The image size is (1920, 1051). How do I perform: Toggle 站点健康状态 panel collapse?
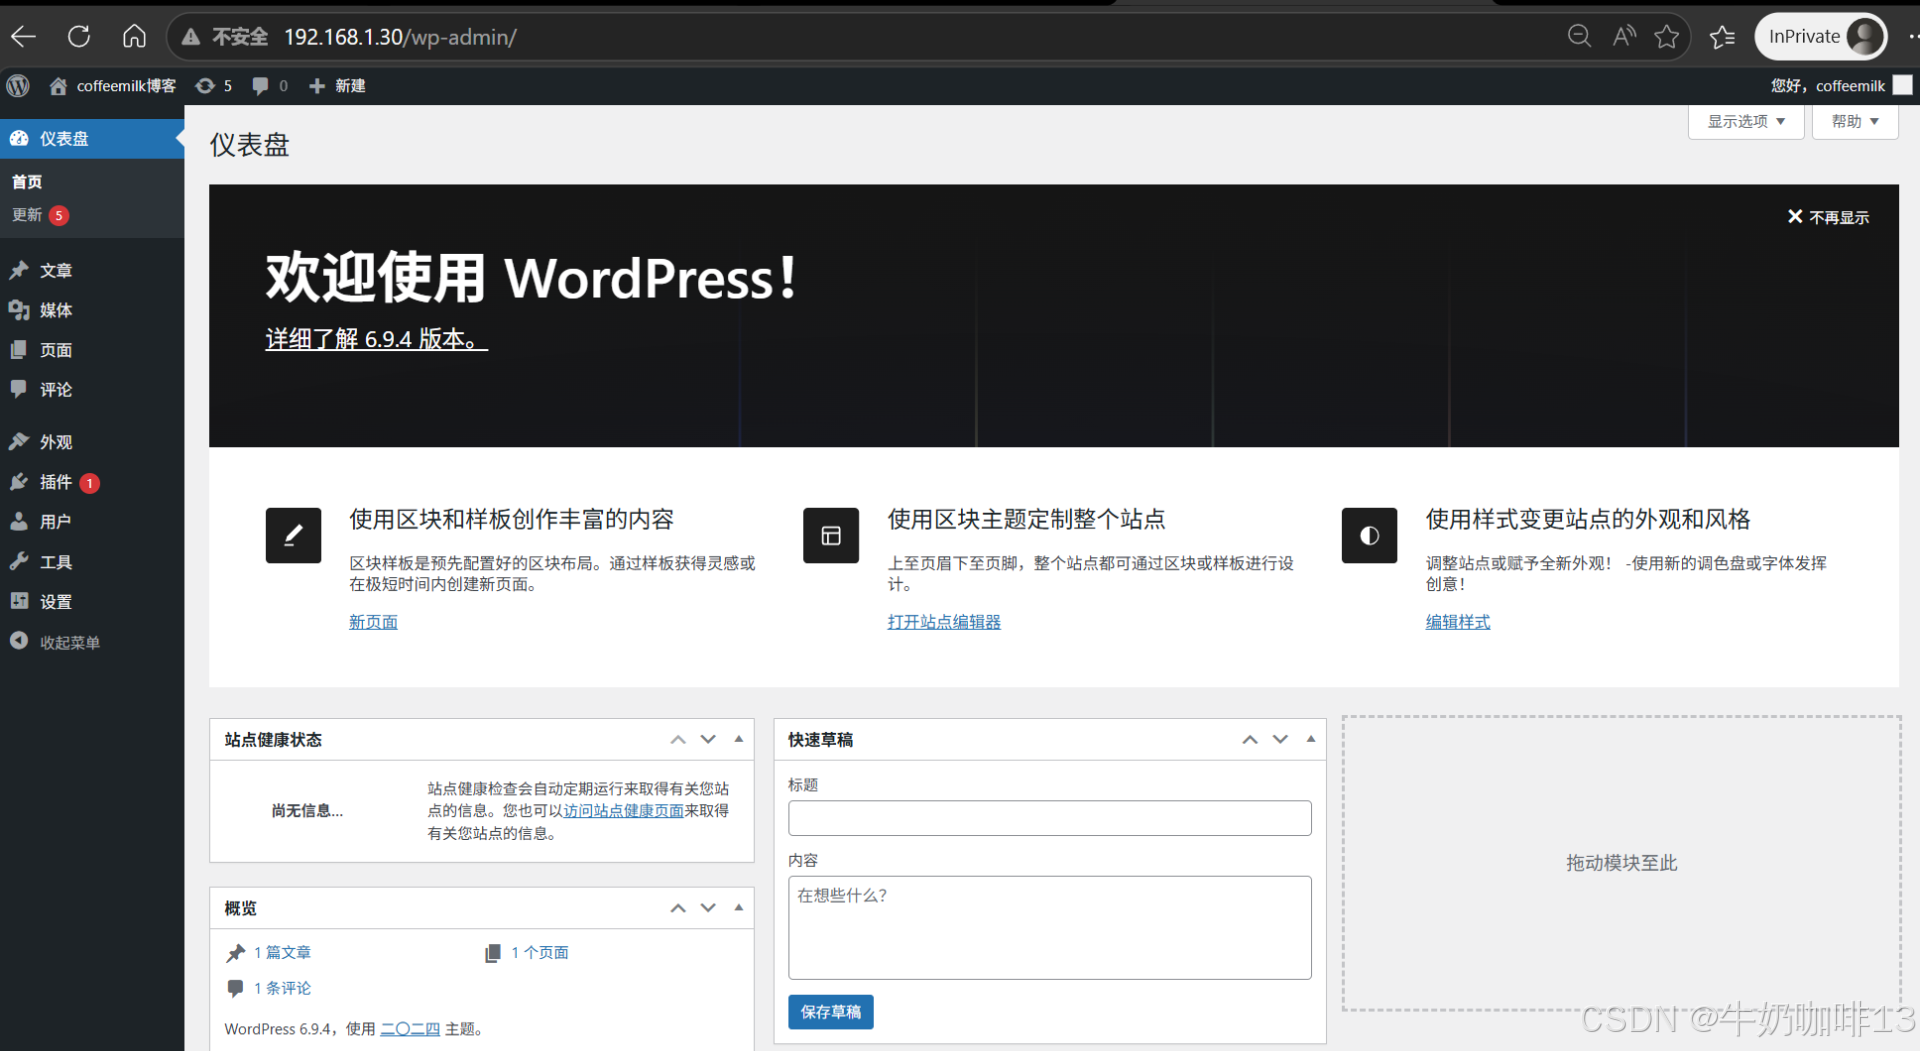(739, 740)
